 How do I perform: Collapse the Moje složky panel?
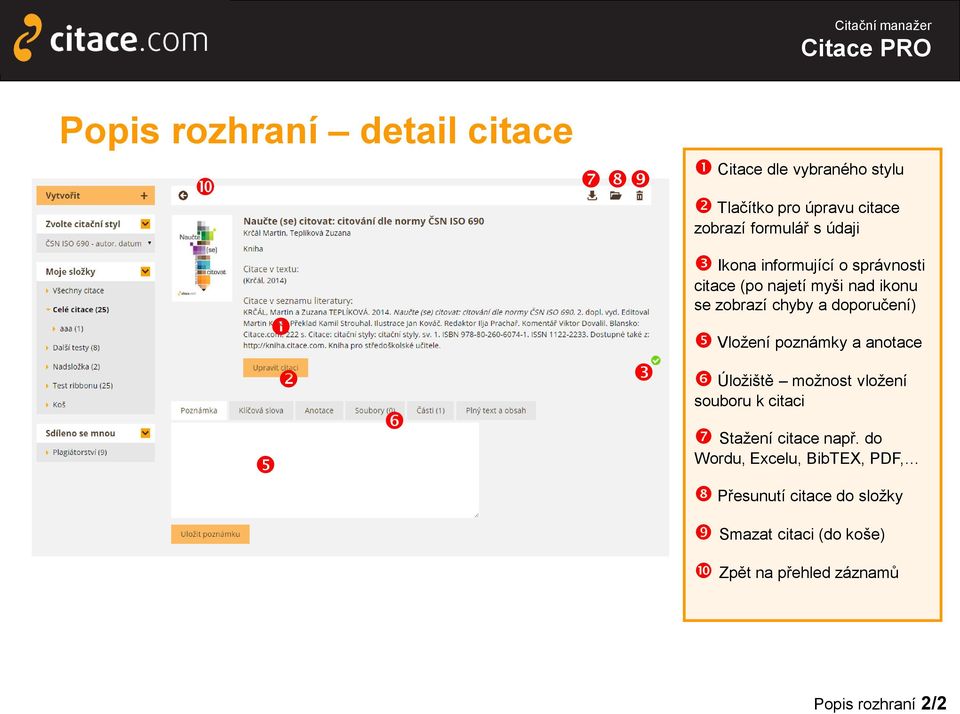tap(145, 271)
